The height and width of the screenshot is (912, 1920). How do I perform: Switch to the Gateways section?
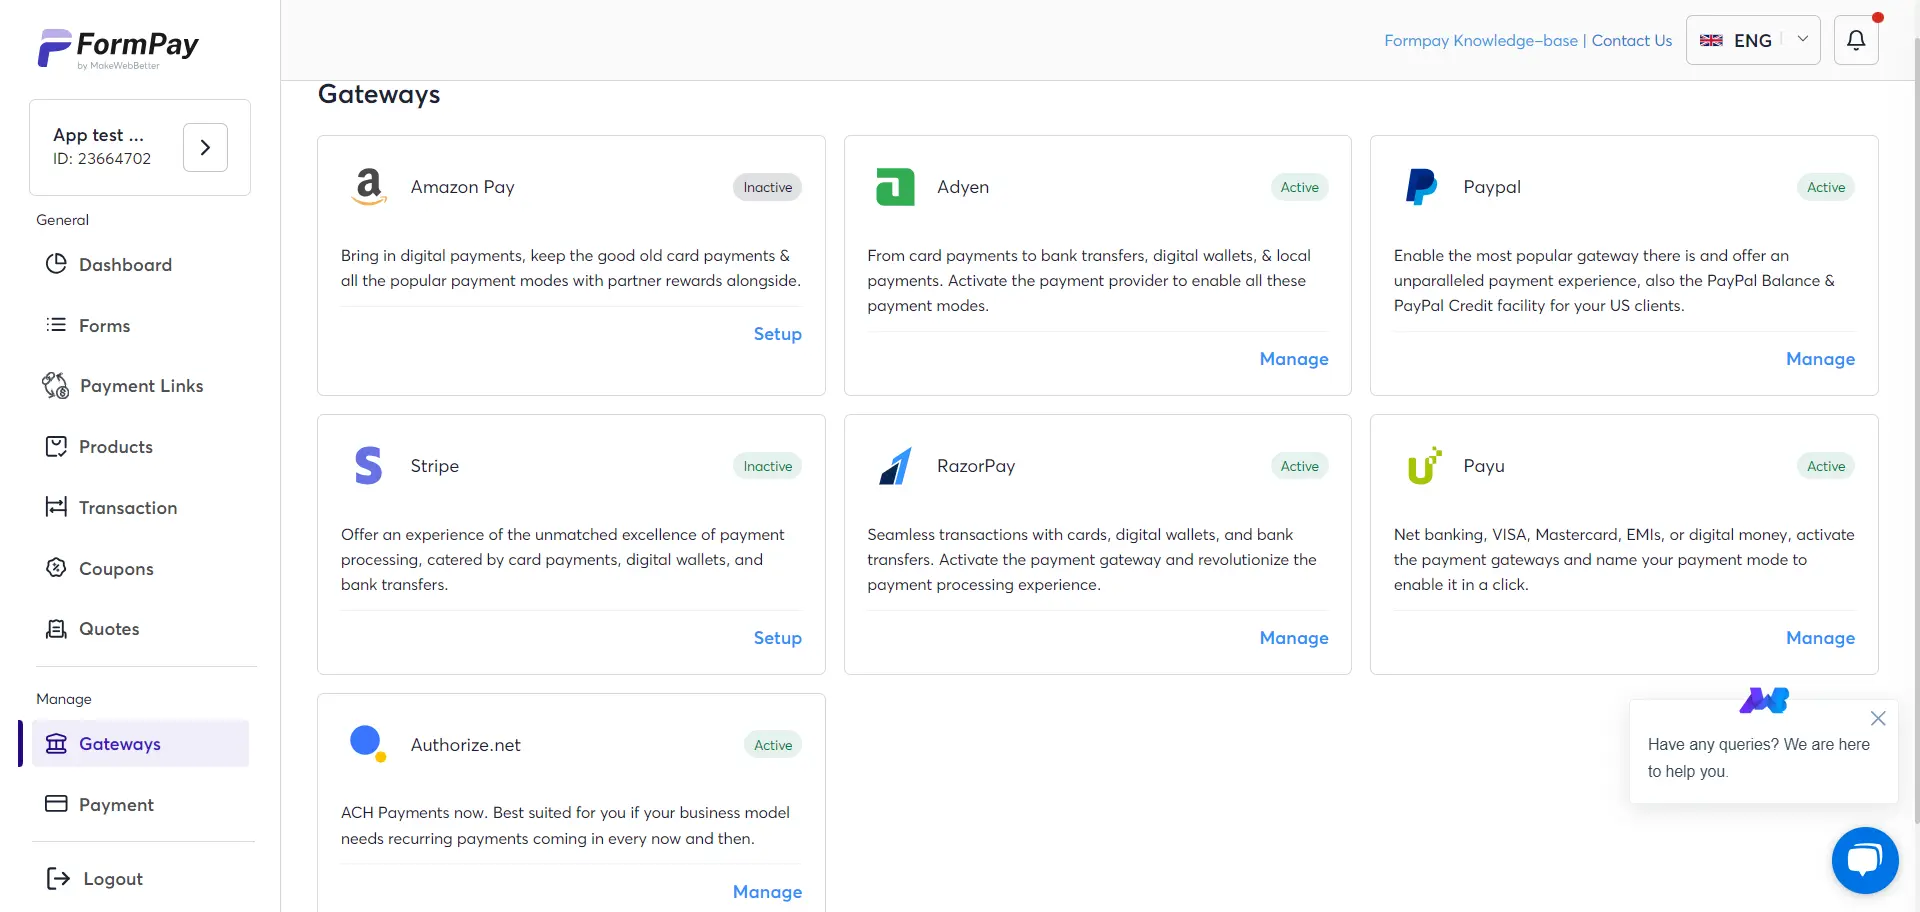(120, 743)
